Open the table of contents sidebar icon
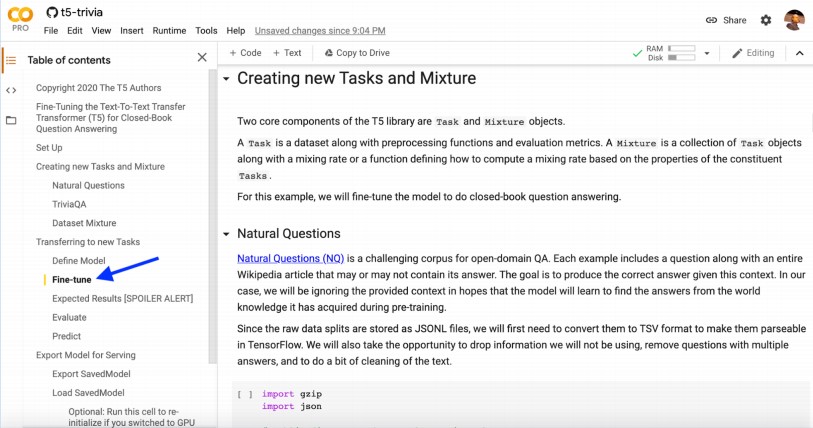 tap(11, 60)
